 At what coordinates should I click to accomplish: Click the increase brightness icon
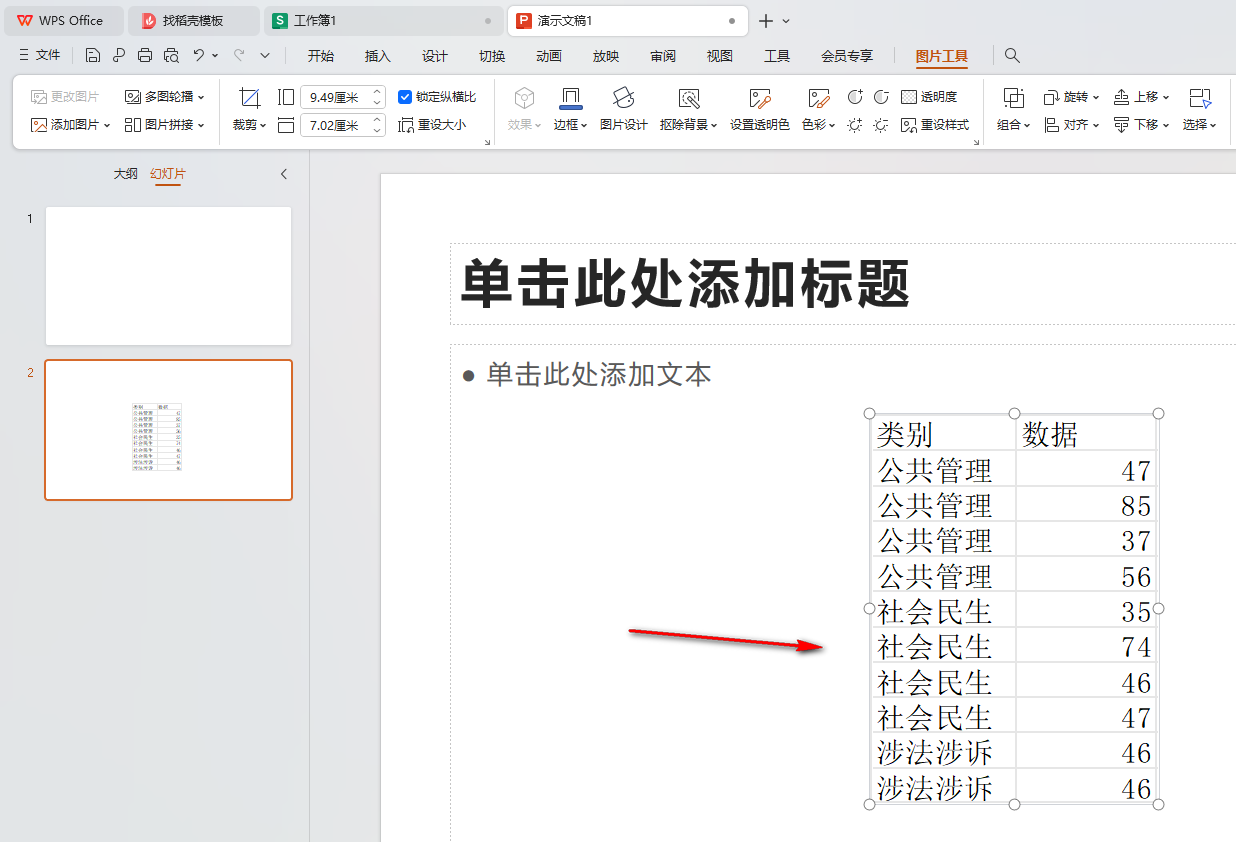point(855,125)
